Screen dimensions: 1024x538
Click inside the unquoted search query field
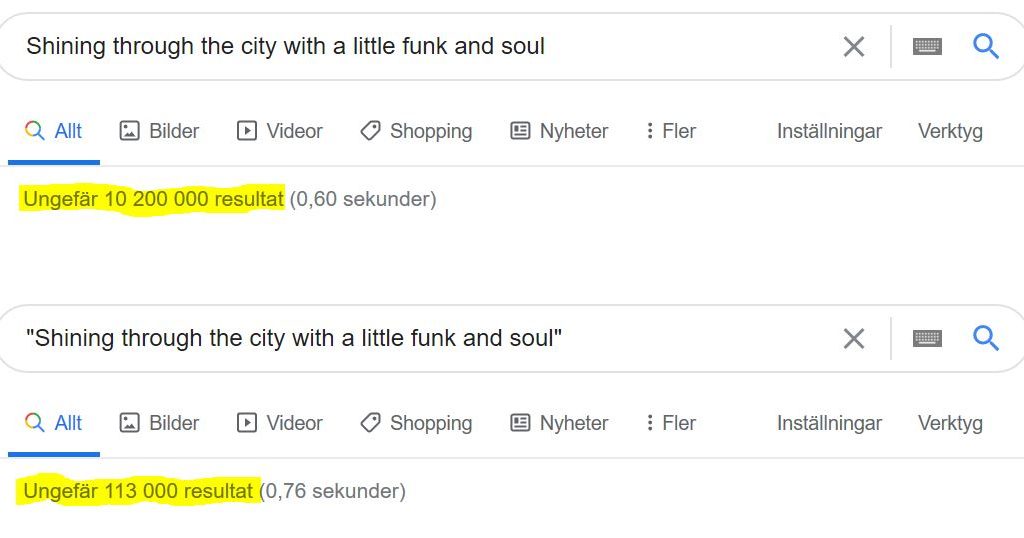418,46
